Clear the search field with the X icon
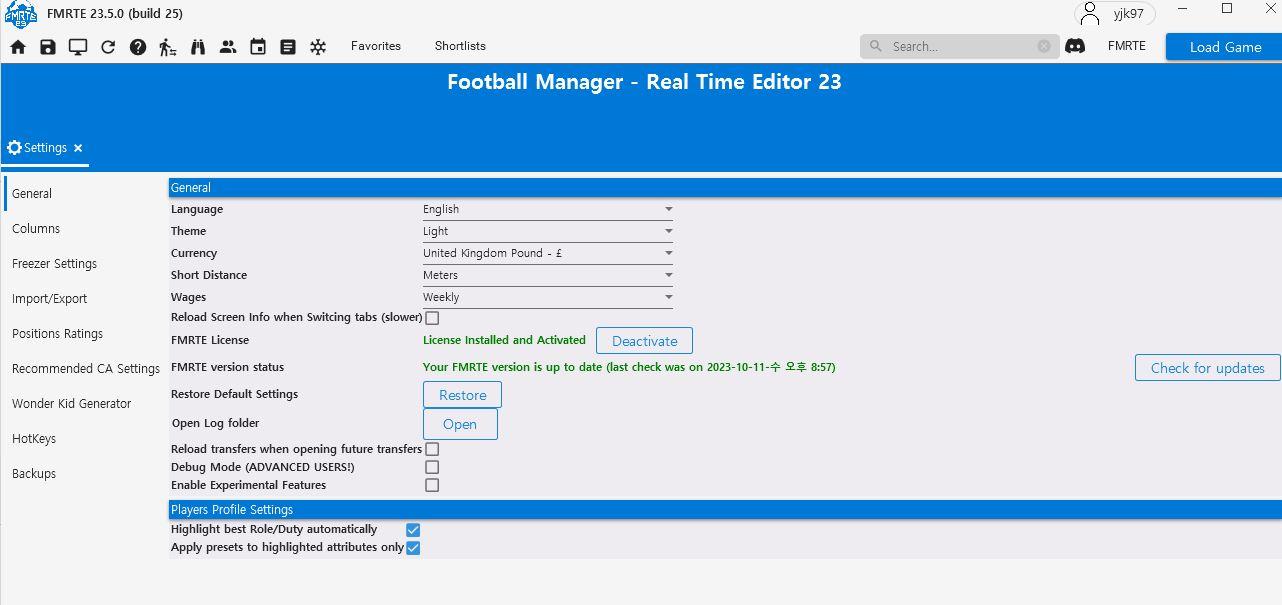Viewport: 1282px width, 605px height. [x=1044, y=46]
